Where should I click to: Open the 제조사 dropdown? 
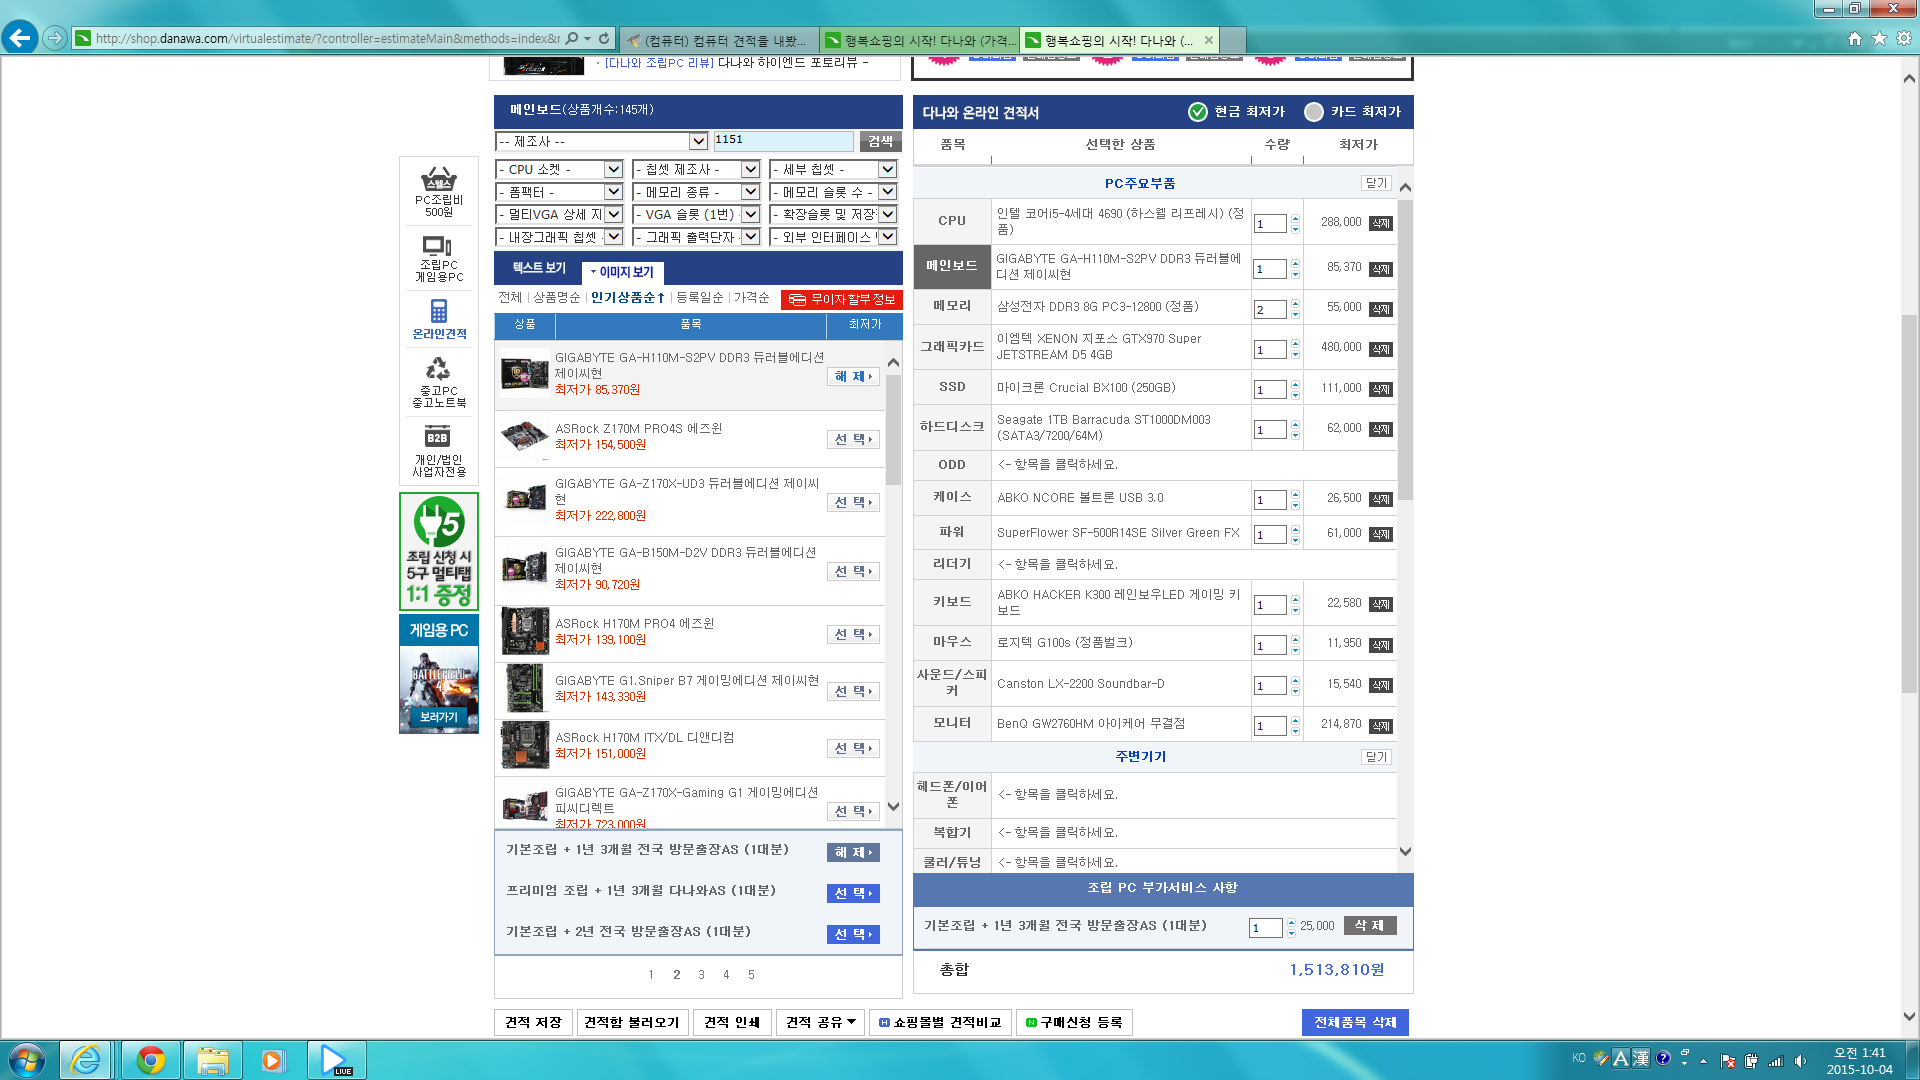pyautogui.click(x=697, y=141)
